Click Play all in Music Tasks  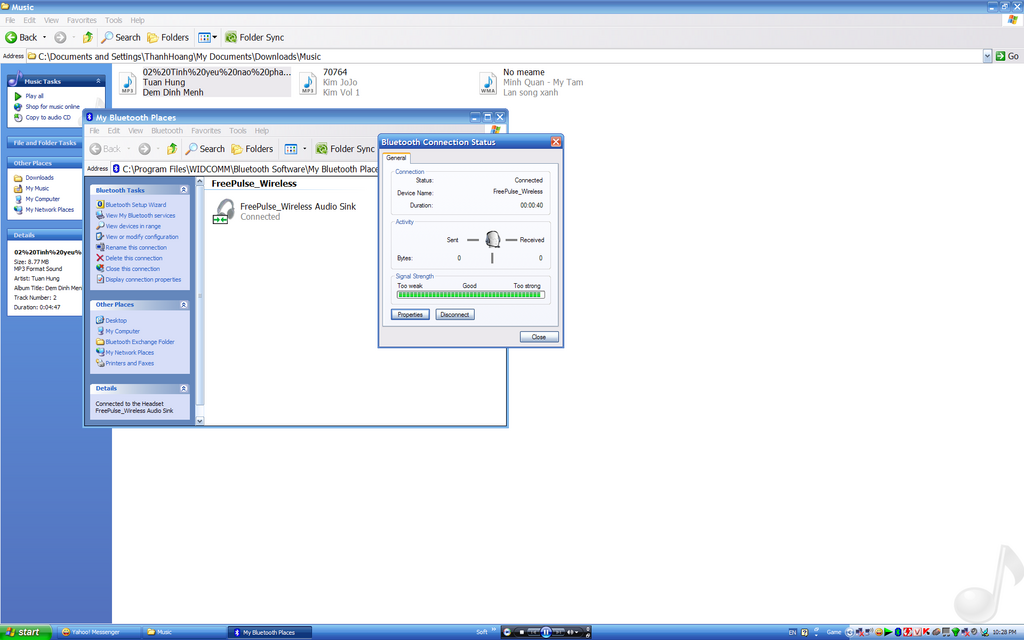tap(34, 96)
